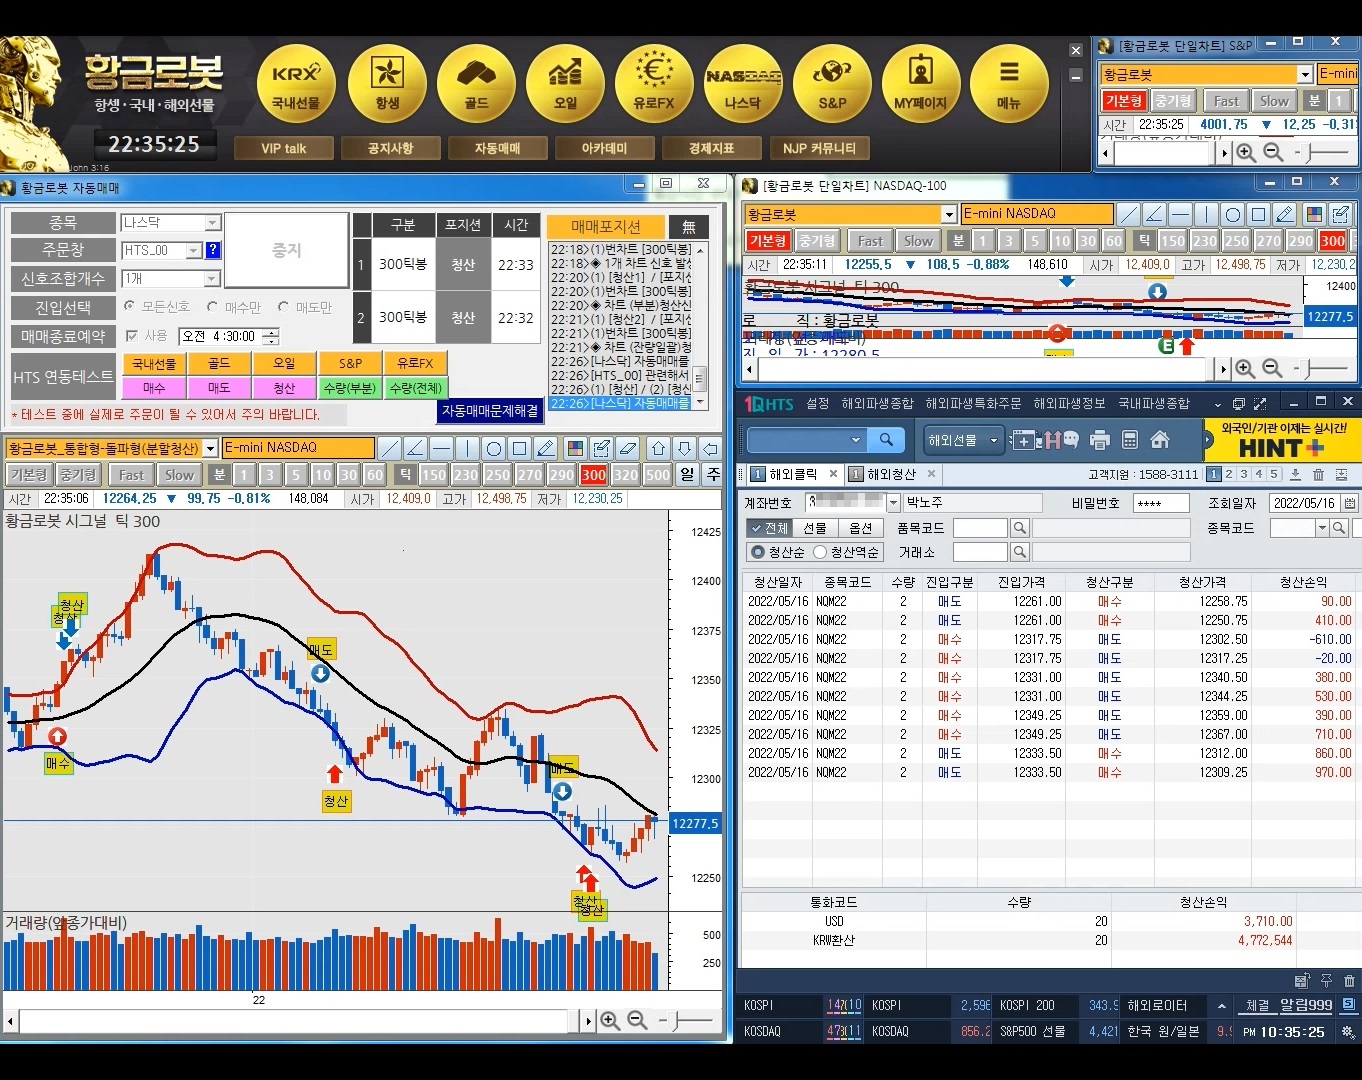Select the circle drawing tool in main chart

pos(494,448)
